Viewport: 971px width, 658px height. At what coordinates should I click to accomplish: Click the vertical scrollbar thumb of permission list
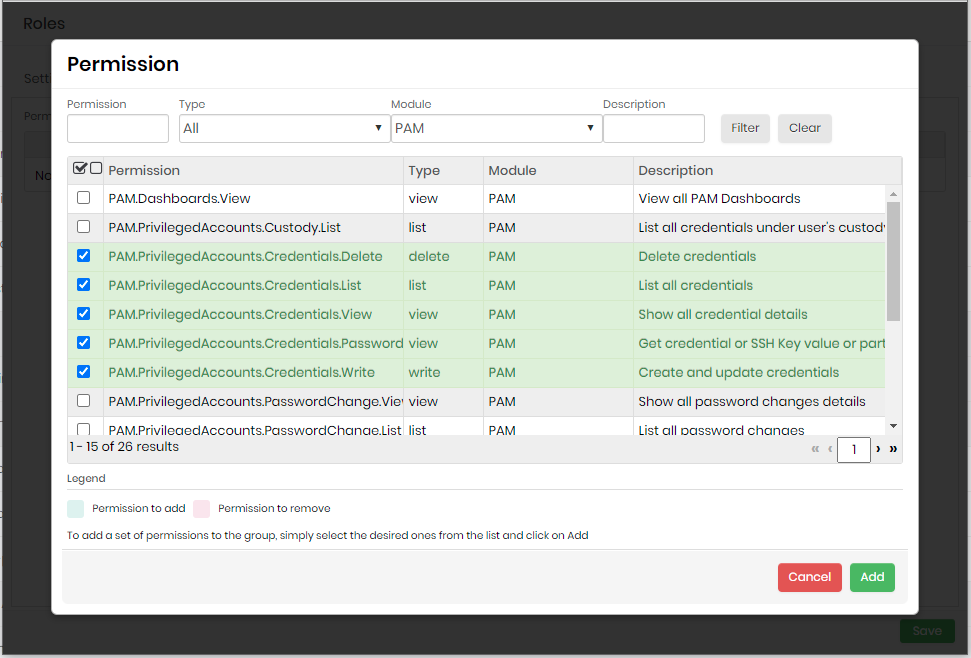tap(893, 261)
